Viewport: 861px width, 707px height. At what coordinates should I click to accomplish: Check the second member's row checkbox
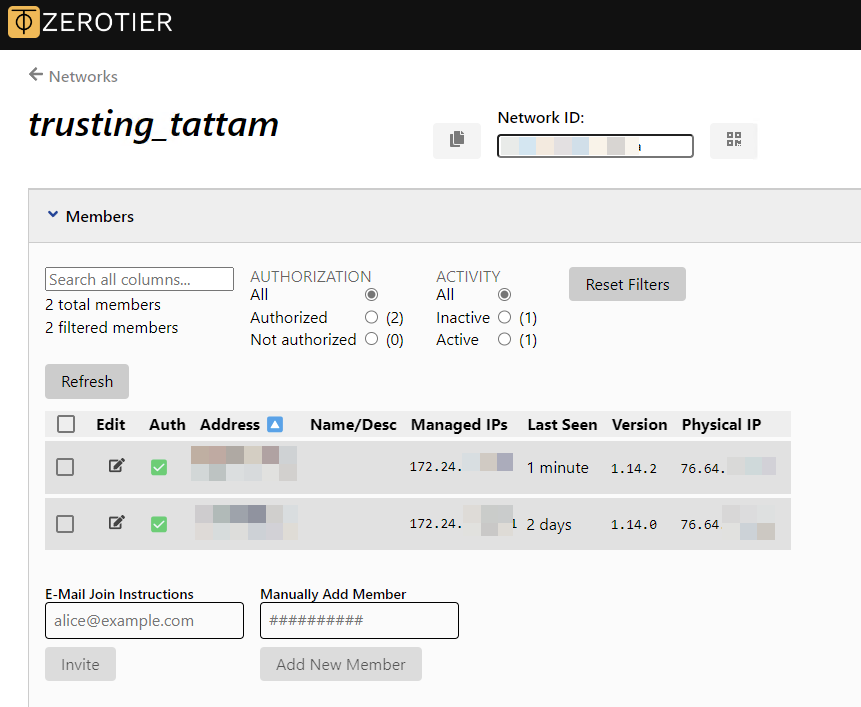tap(65, 523)
